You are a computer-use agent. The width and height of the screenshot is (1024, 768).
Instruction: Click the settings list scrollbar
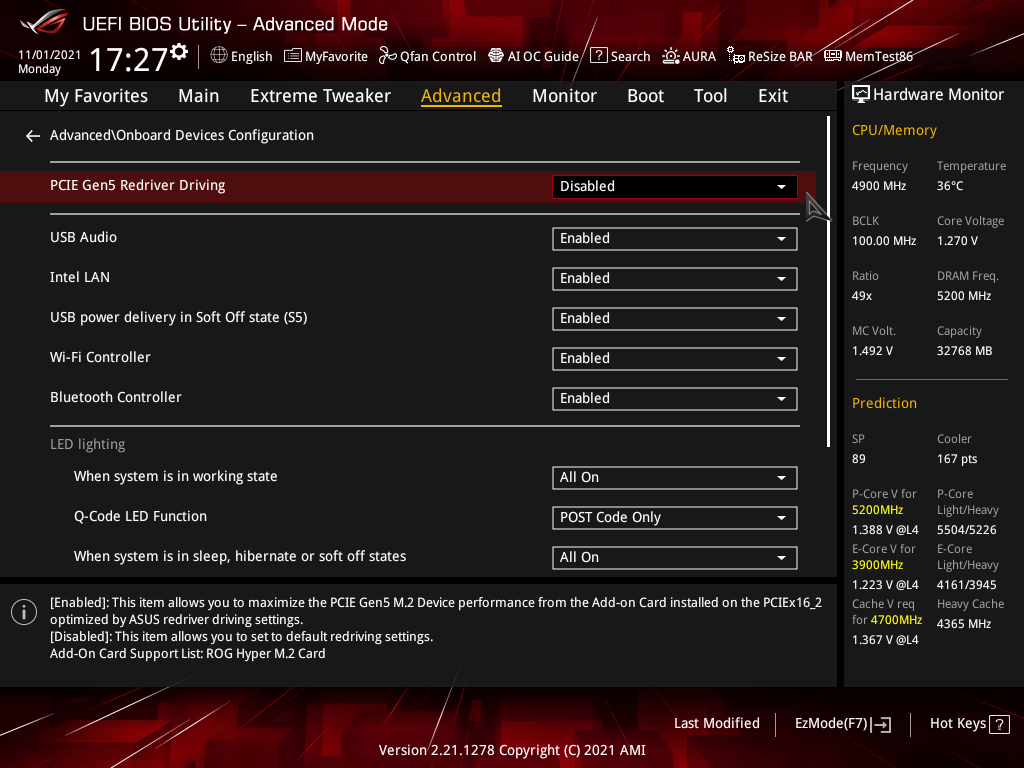(828, 281)
